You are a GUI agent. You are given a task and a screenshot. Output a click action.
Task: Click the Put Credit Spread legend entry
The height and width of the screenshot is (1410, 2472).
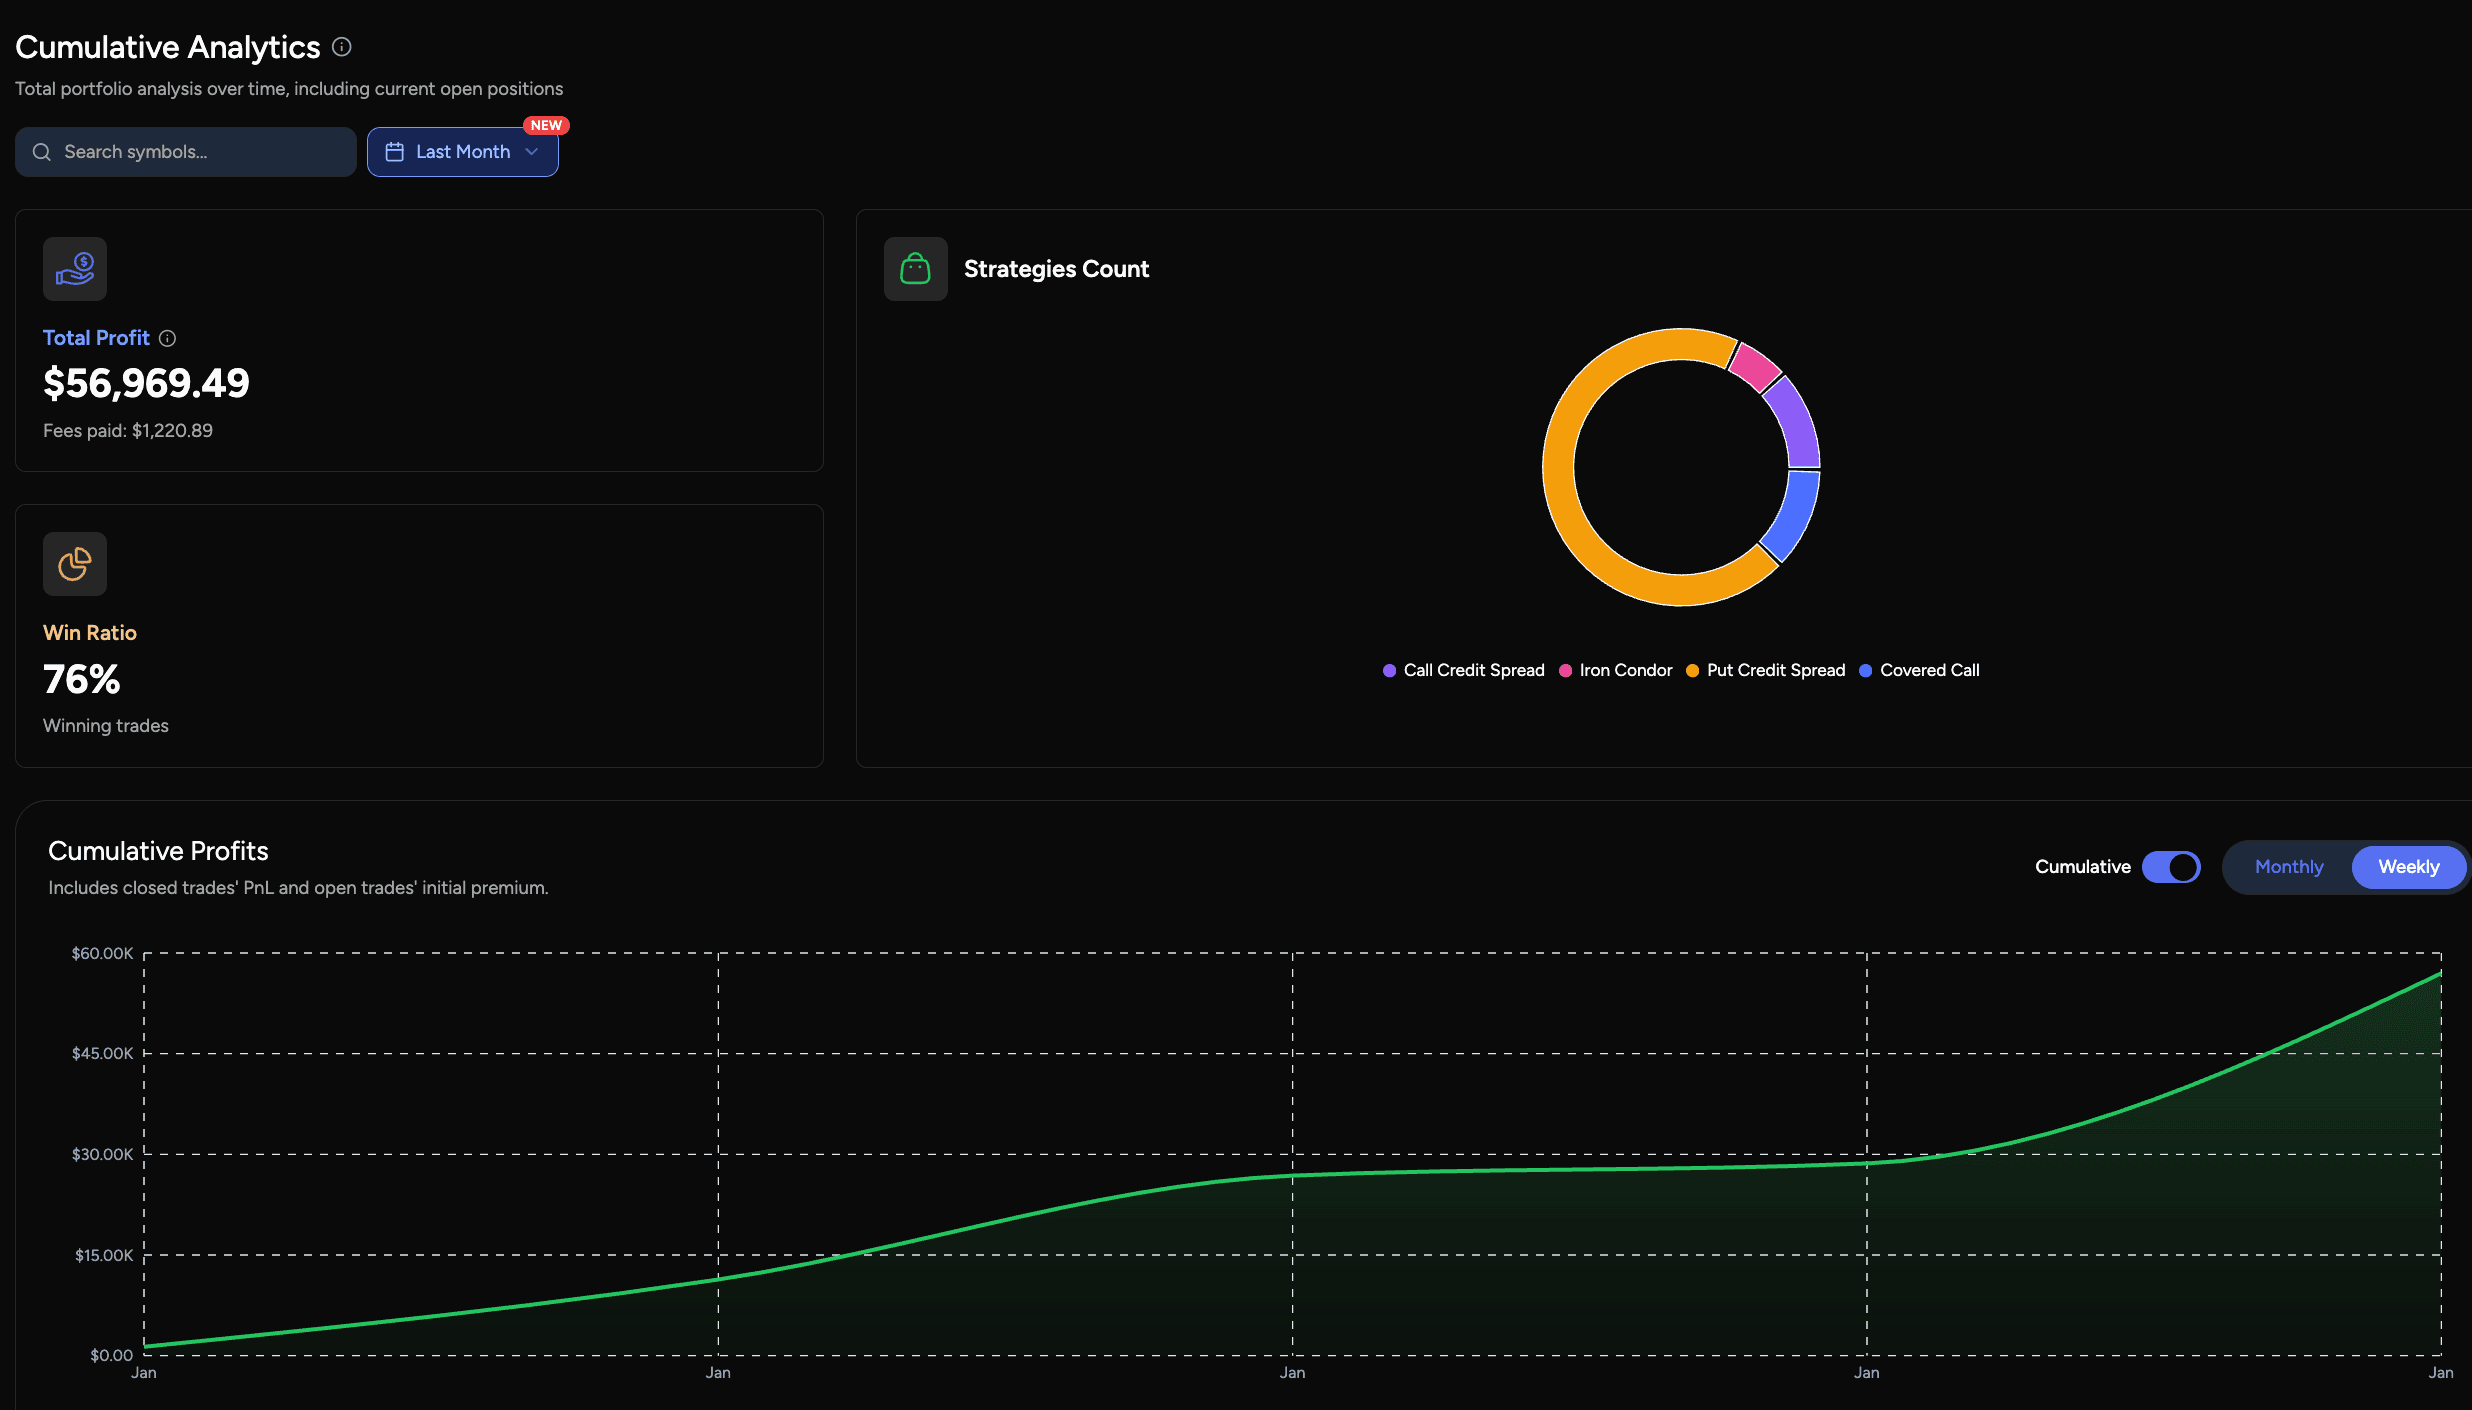click(1775, 670)
